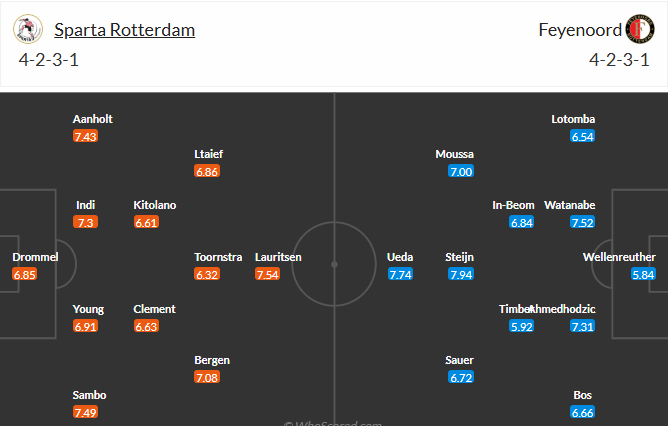This screenshot has width=669, height=426.
Task: Open the Sparta Rotterdam team link
Action: tap(125, 30)
